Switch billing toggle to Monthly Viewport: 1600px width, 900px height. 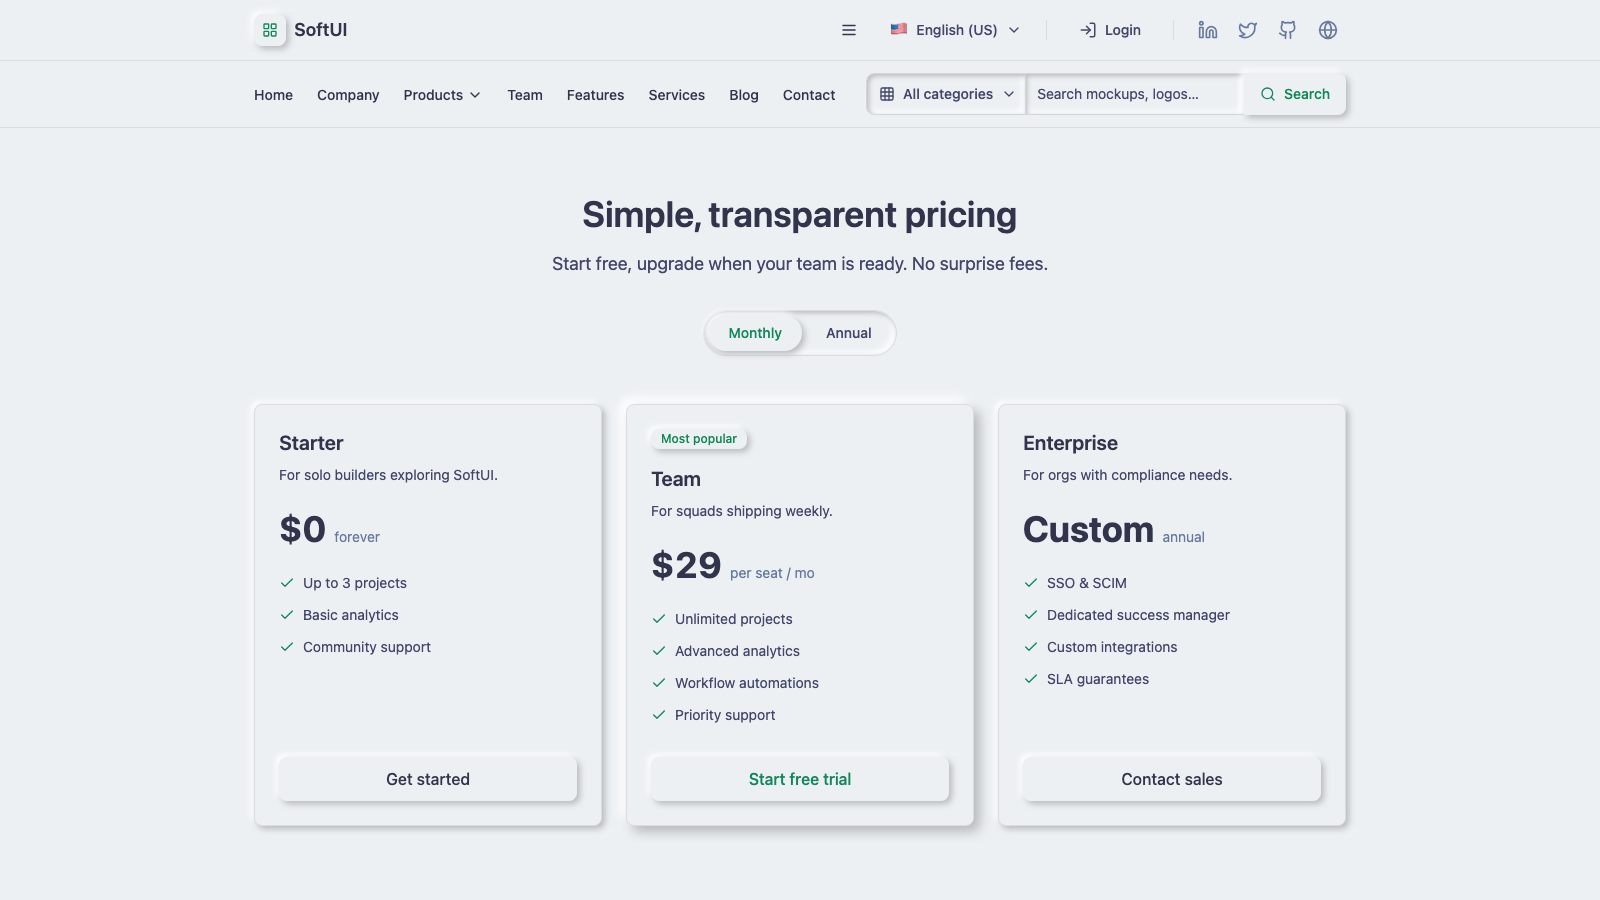tap(755, 333)
